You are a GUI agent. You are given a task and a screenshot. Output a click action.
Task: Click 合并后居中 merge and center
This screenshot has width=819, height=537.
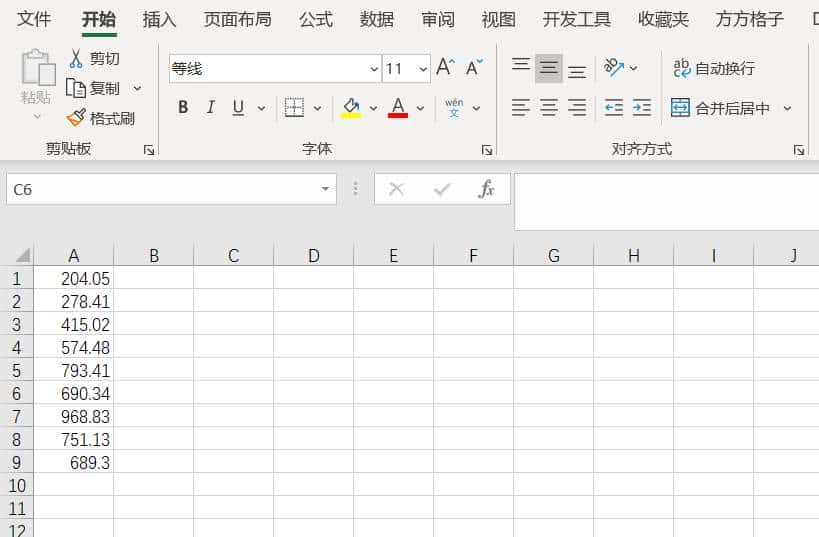click(x=720, y=108)
